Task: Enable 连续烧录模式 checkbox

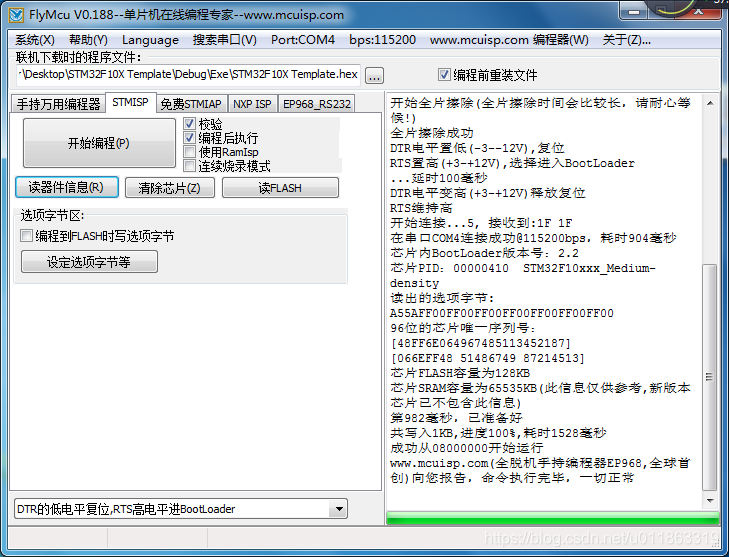Action: tap(189, 166)
